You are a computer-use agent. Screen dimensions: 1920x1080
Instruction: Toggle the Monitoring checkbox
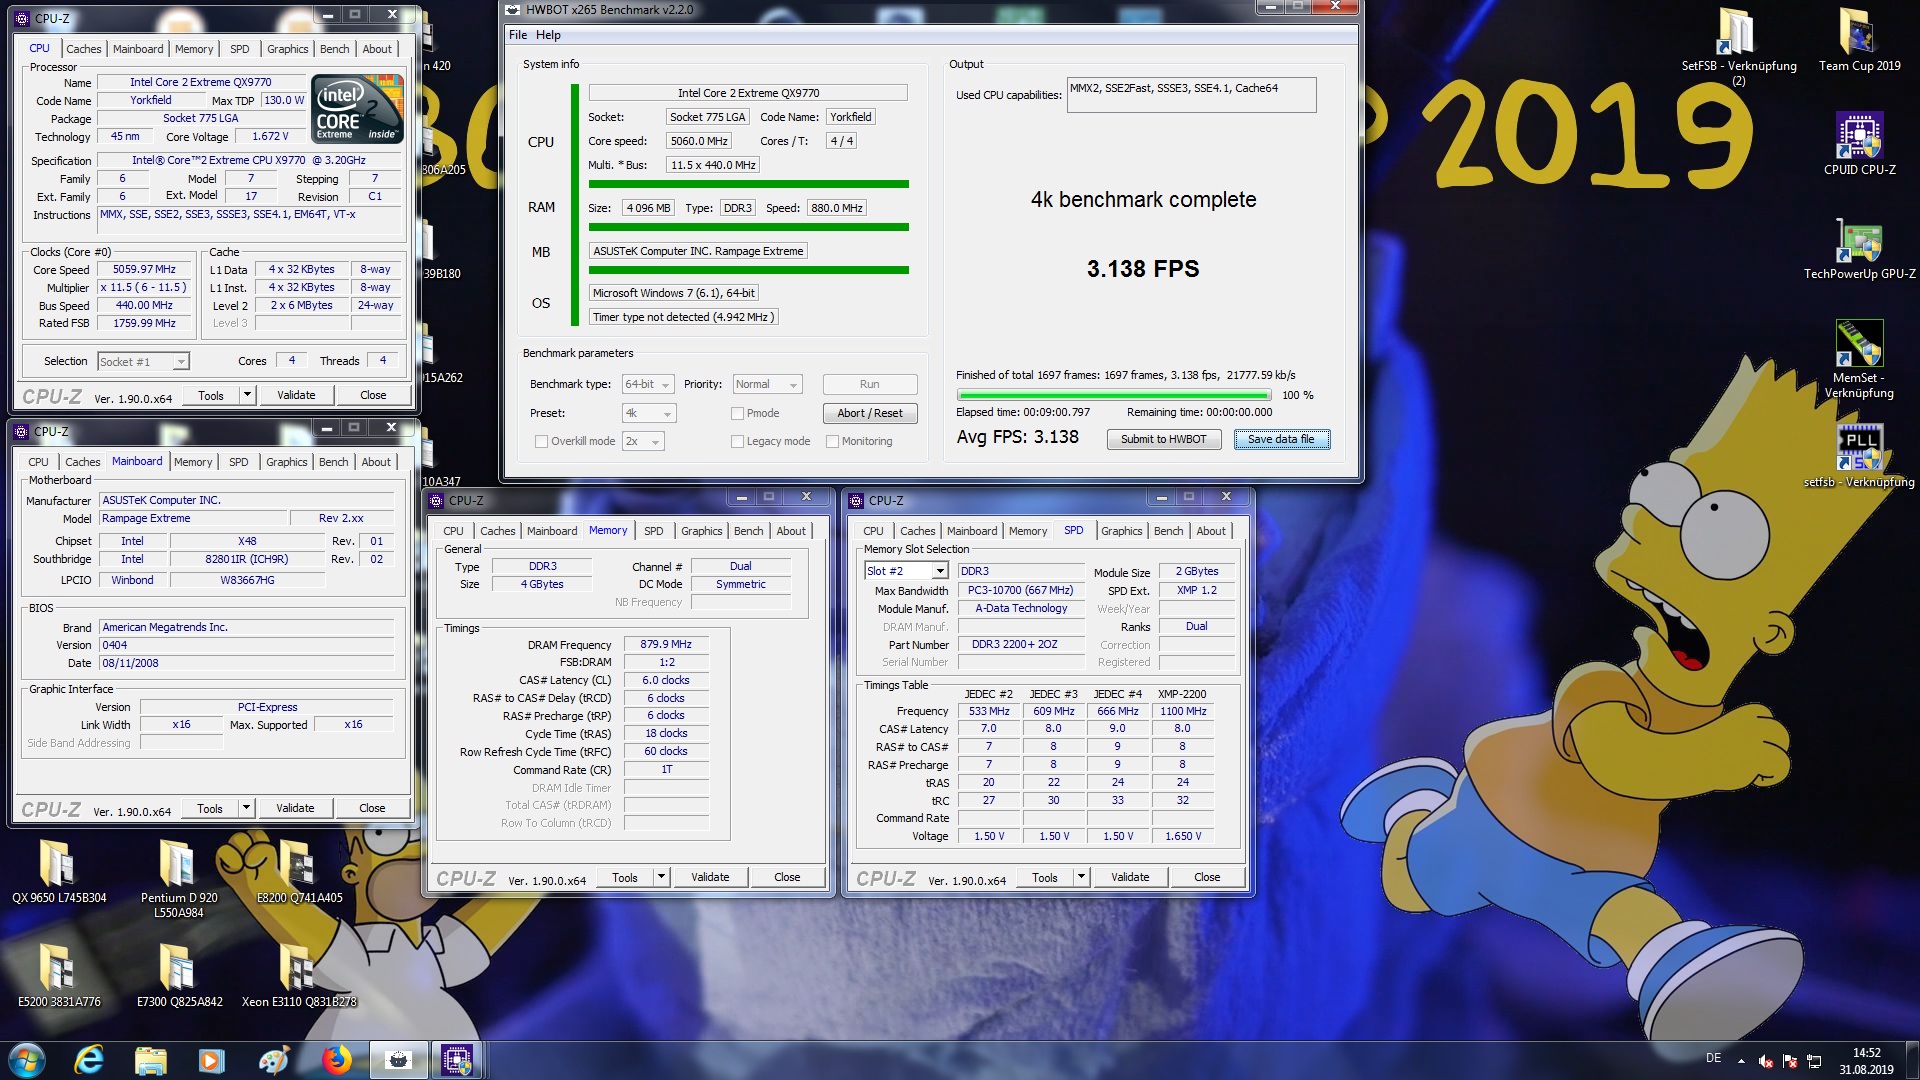[832, 441]
